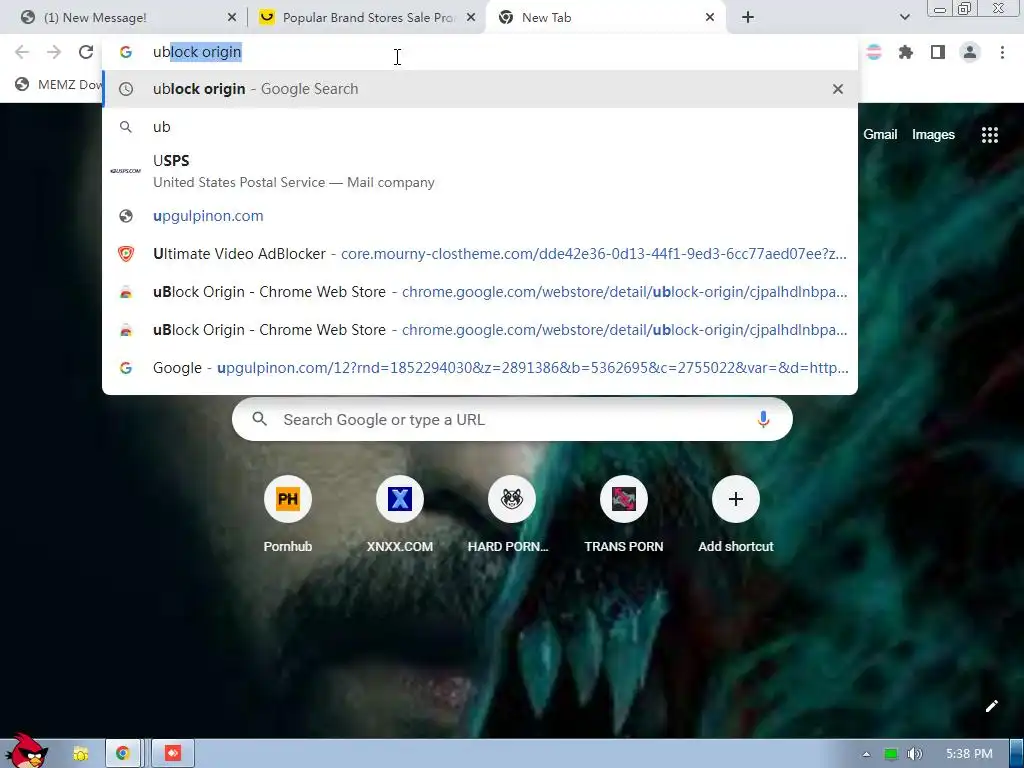
Task: Select the ublock origin Google Search suggestion
Action: (480, 89)
